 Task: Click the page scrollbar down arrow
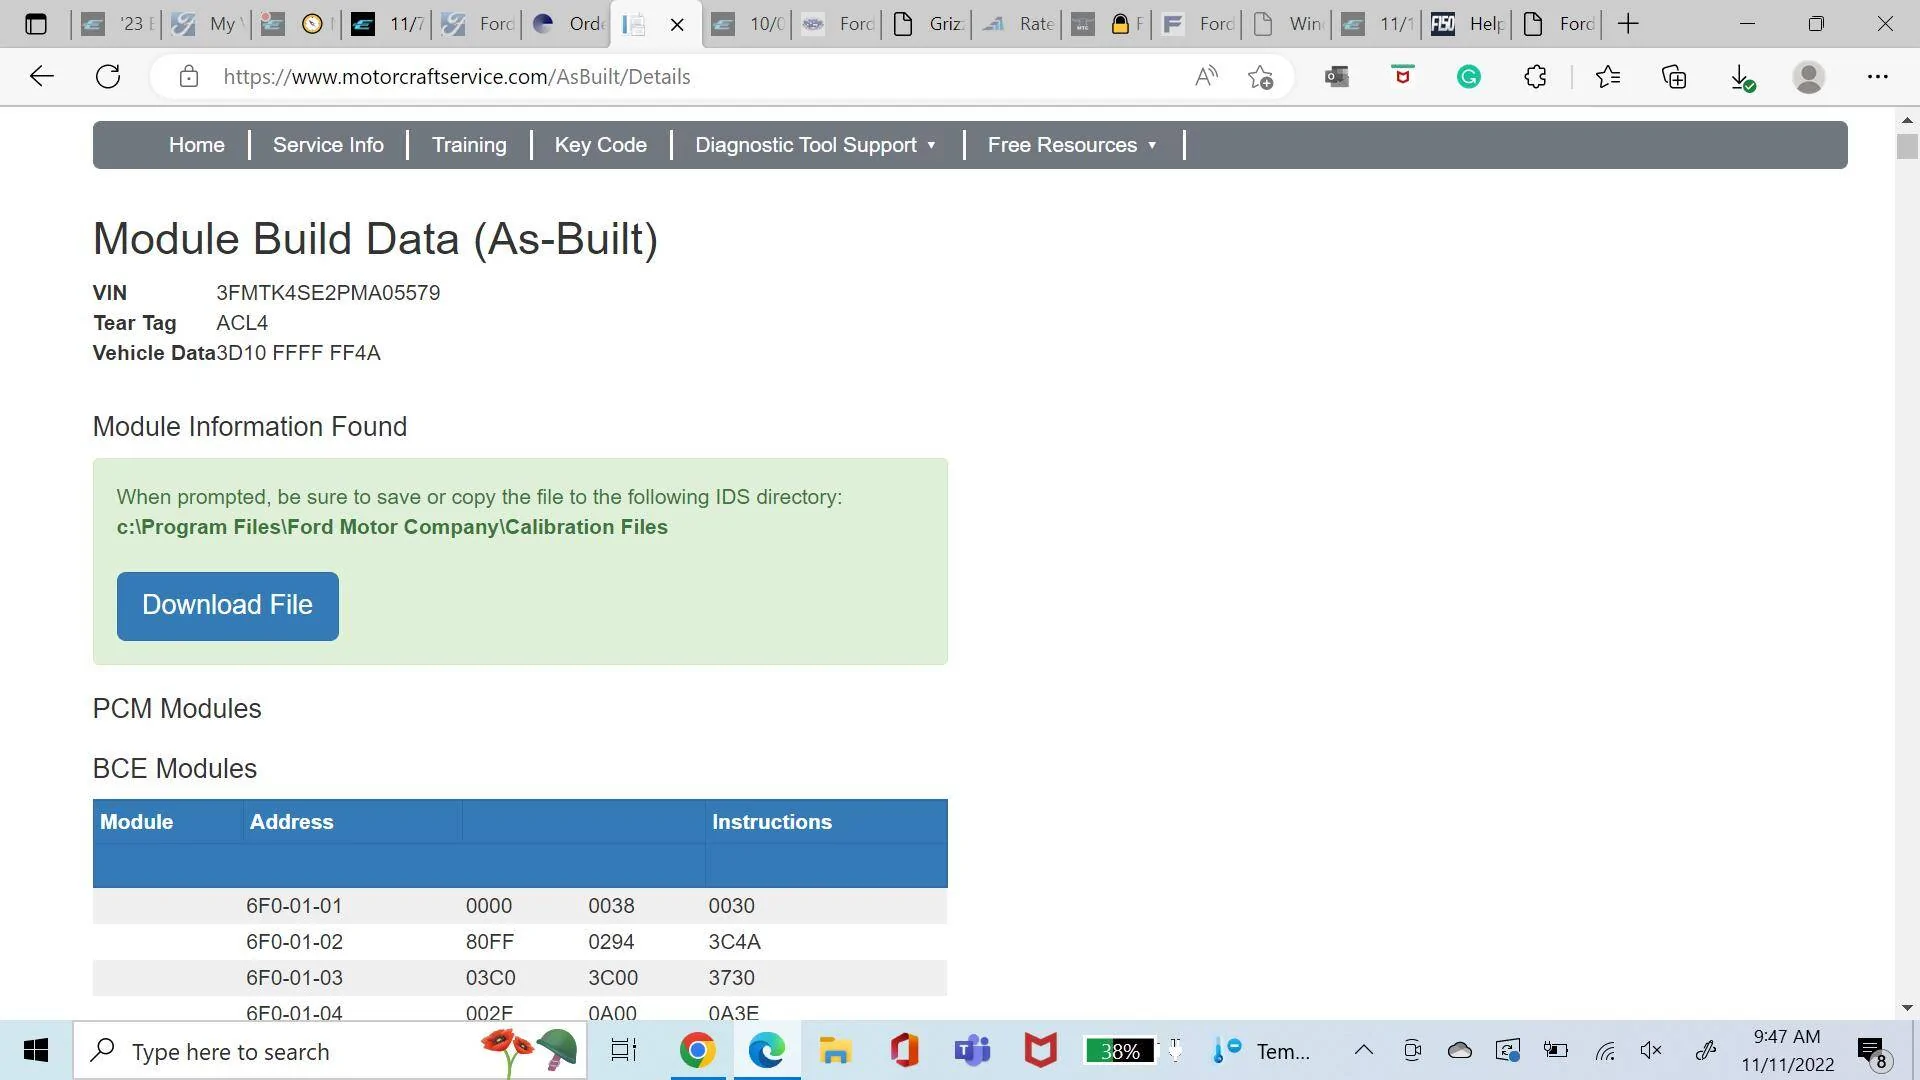(x=1907, y=1008)
